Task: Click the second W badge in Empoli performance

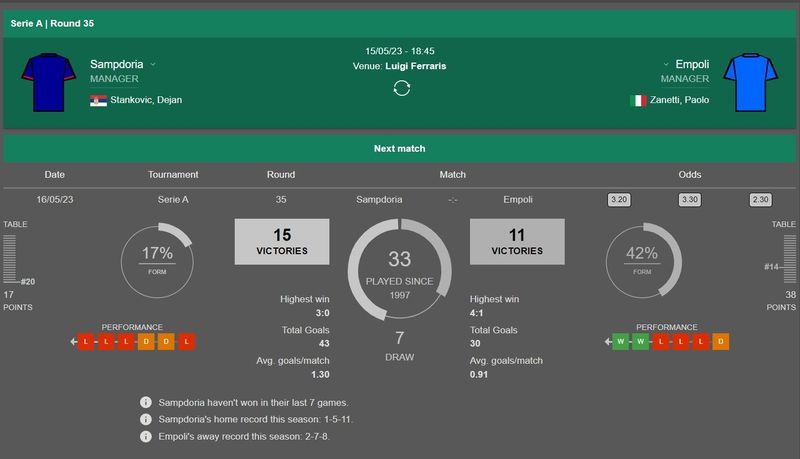Action: point(640,342)
